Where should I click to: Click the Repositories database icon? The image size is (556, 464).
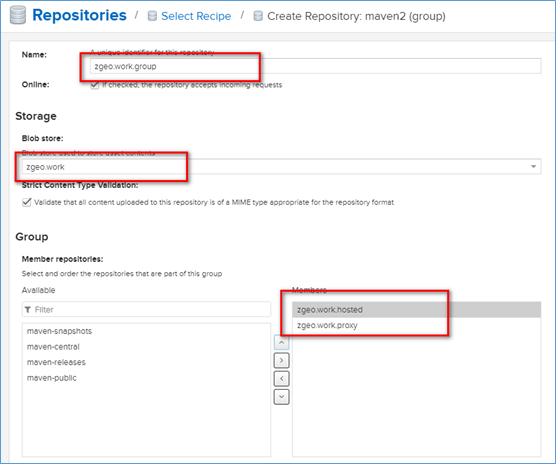(x=18, y=15)
